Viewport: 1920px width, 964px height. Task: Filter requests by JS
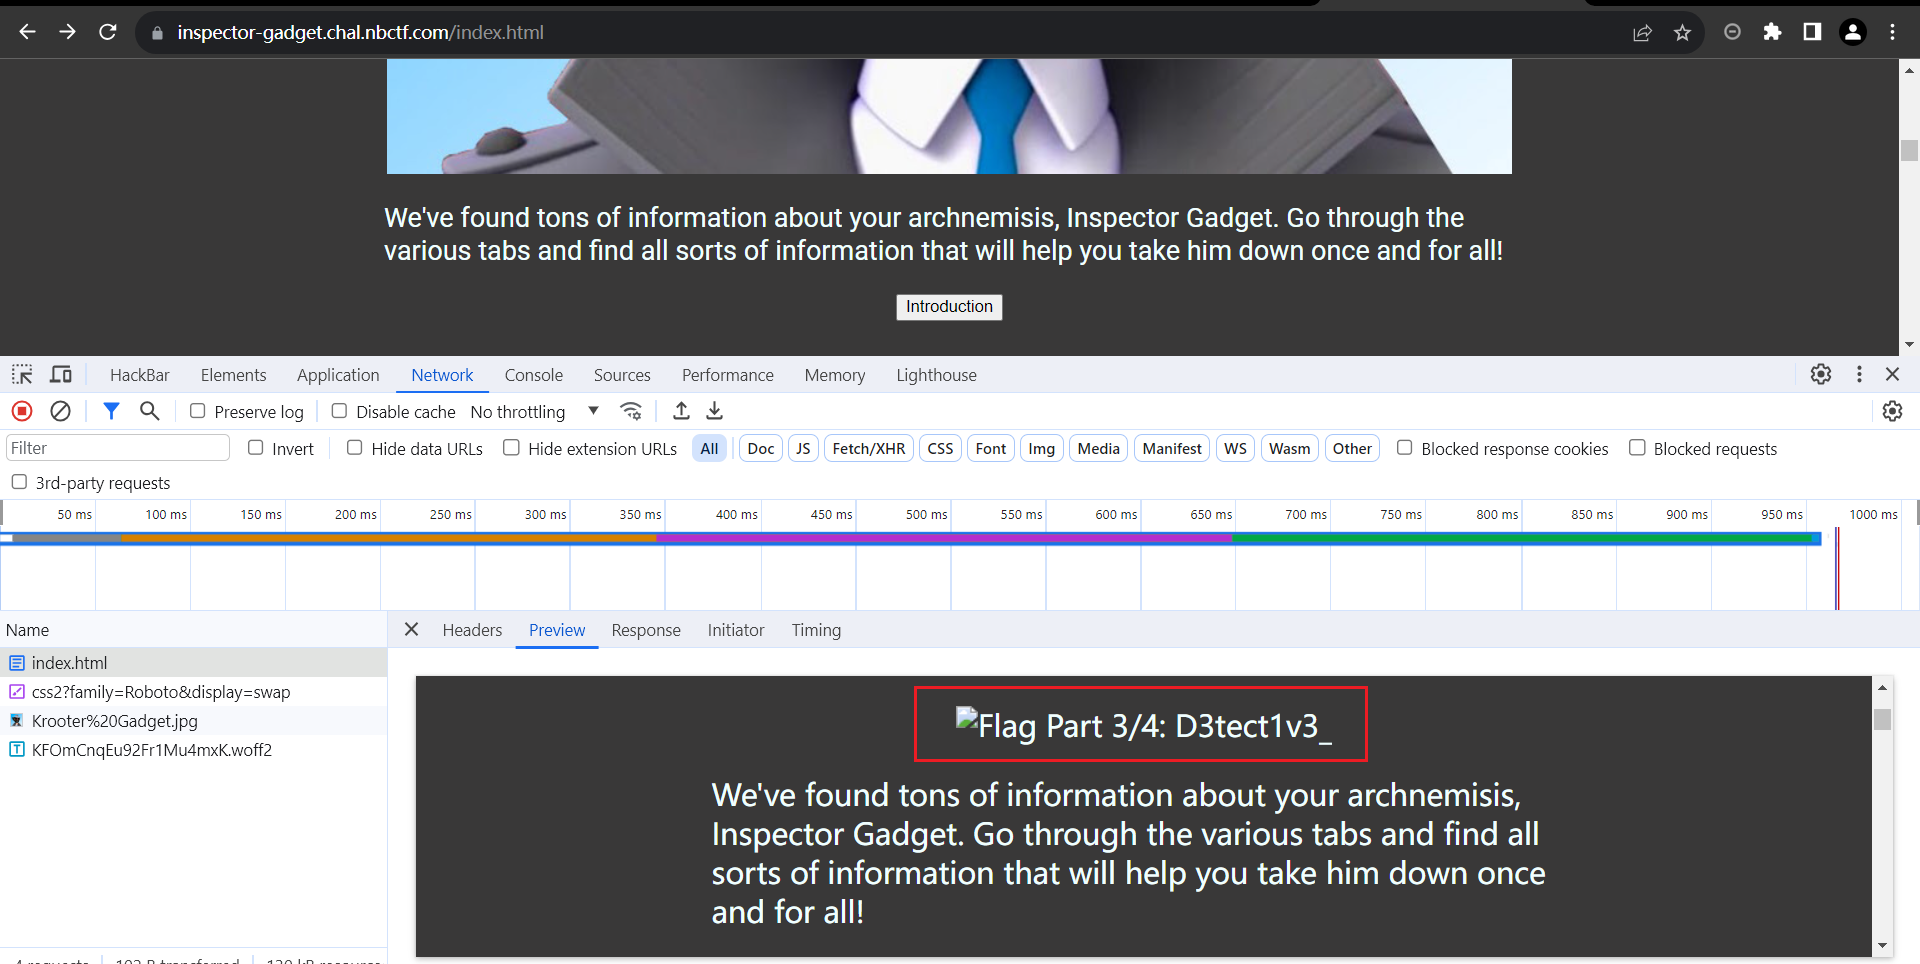pyautogui.click(x=803, y=448)
